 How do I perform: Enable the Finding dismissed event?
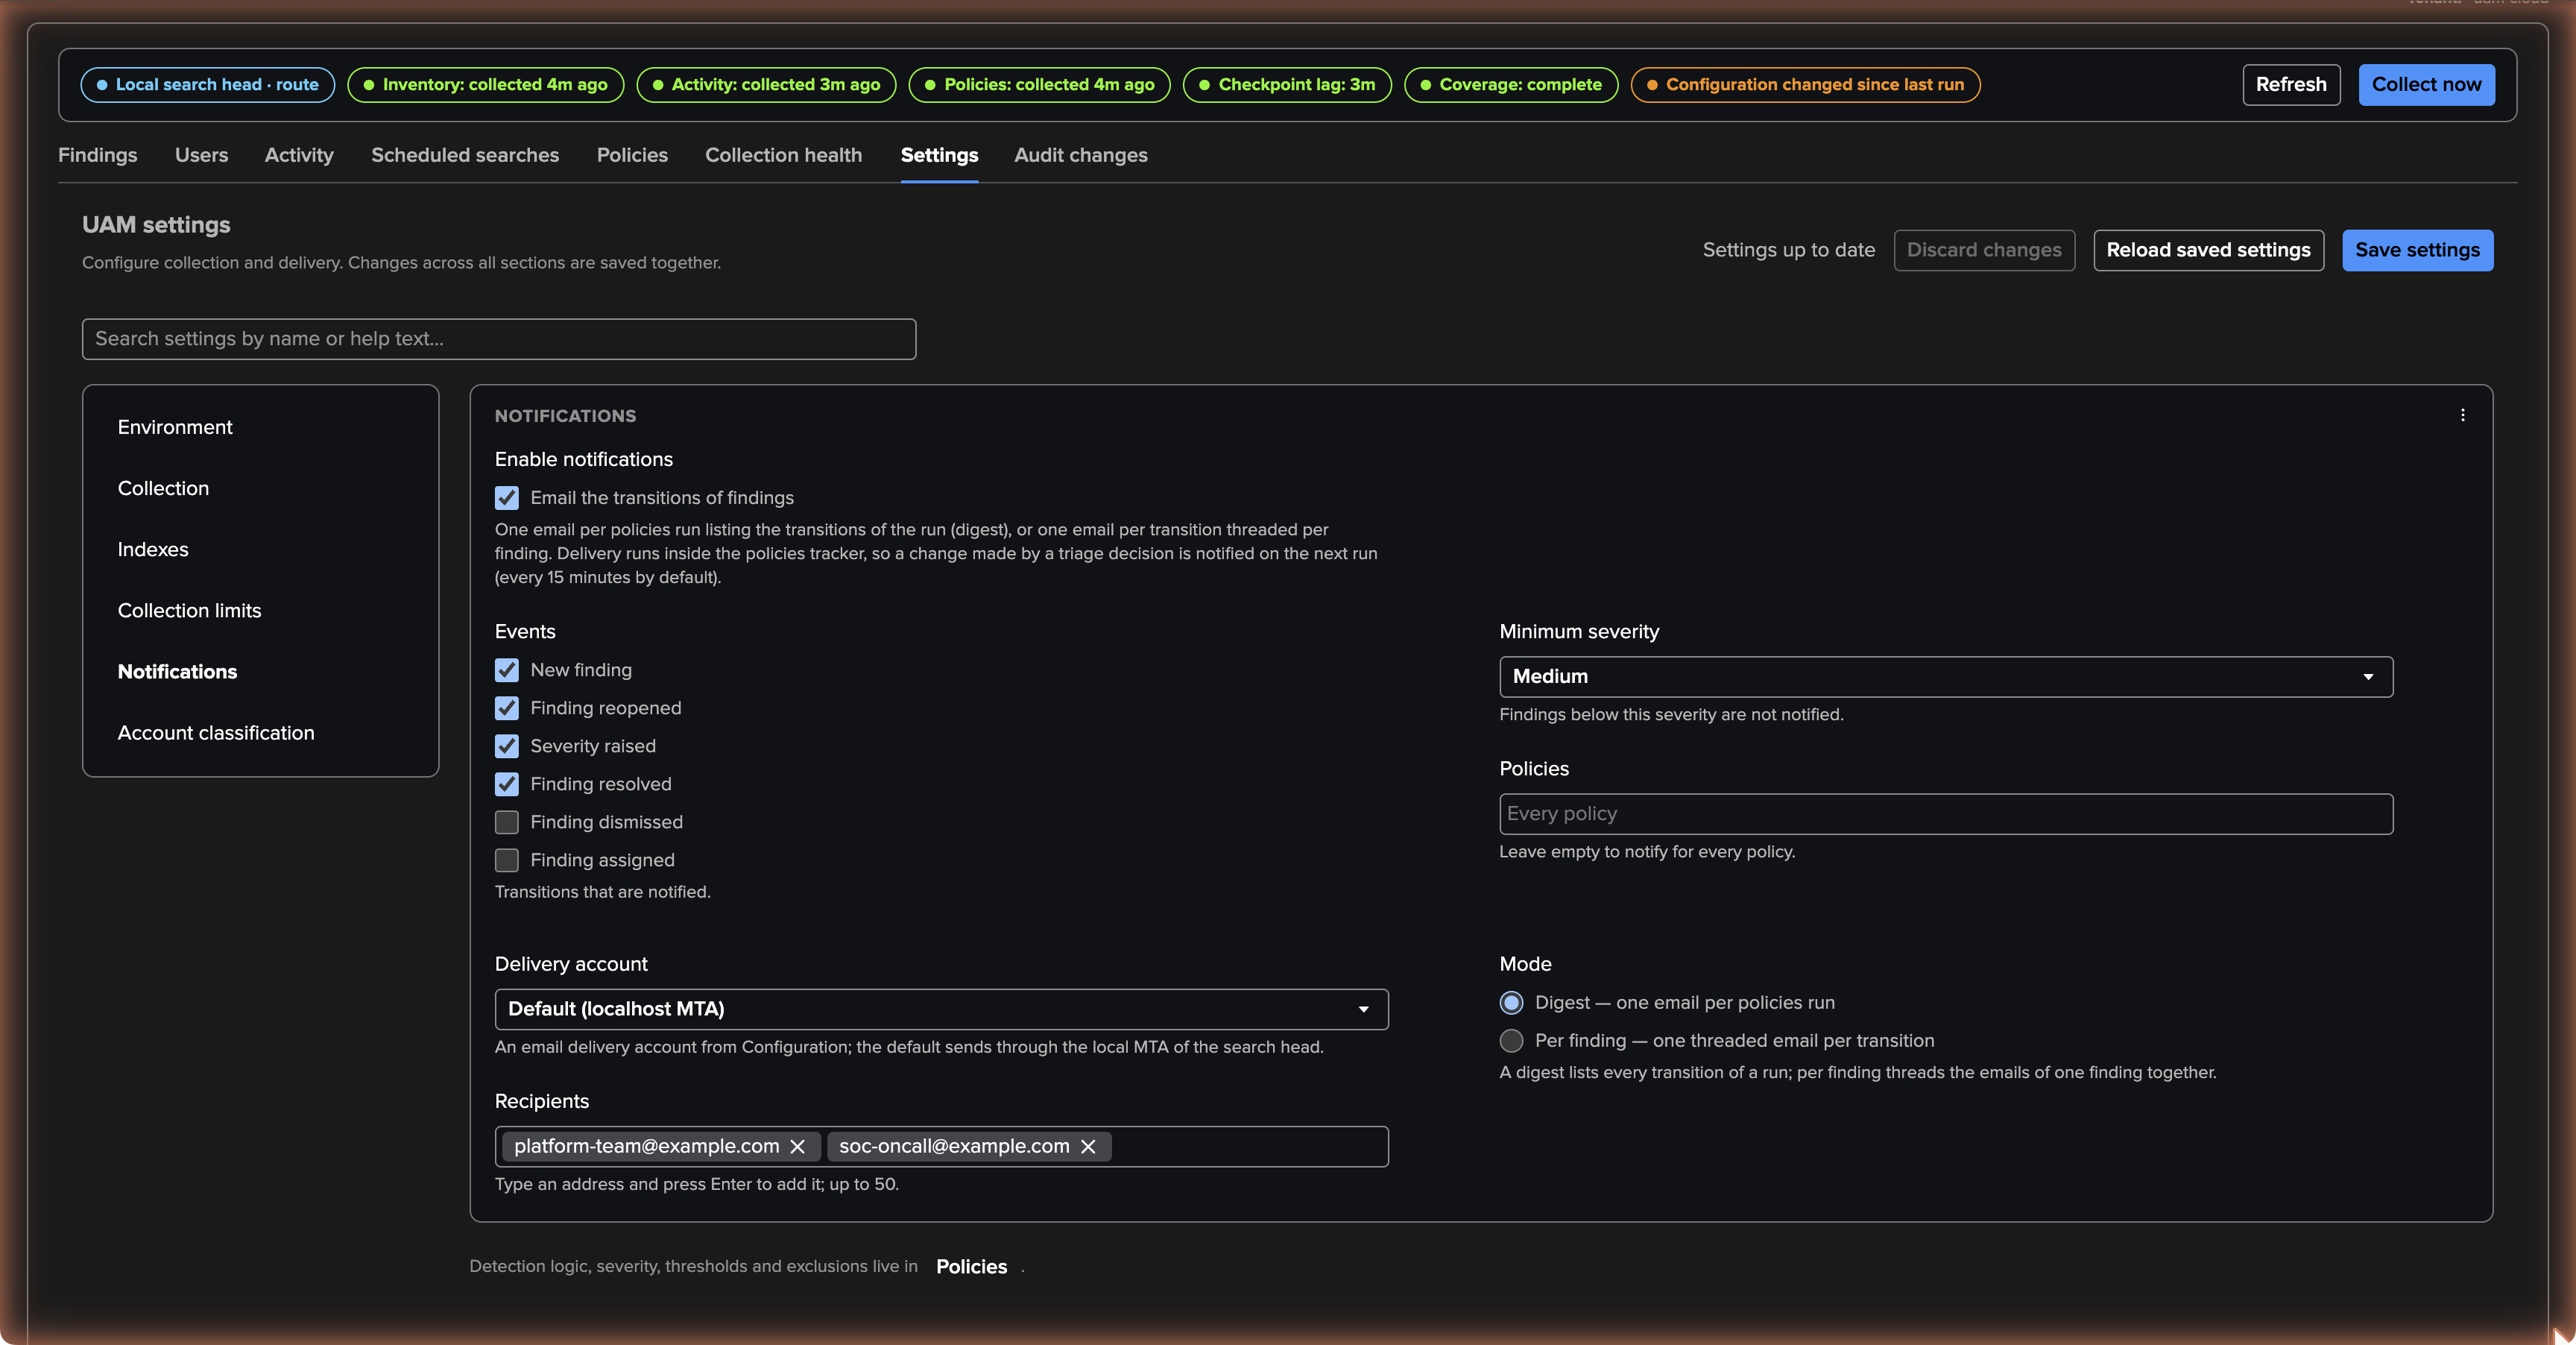tap(507, 822)
